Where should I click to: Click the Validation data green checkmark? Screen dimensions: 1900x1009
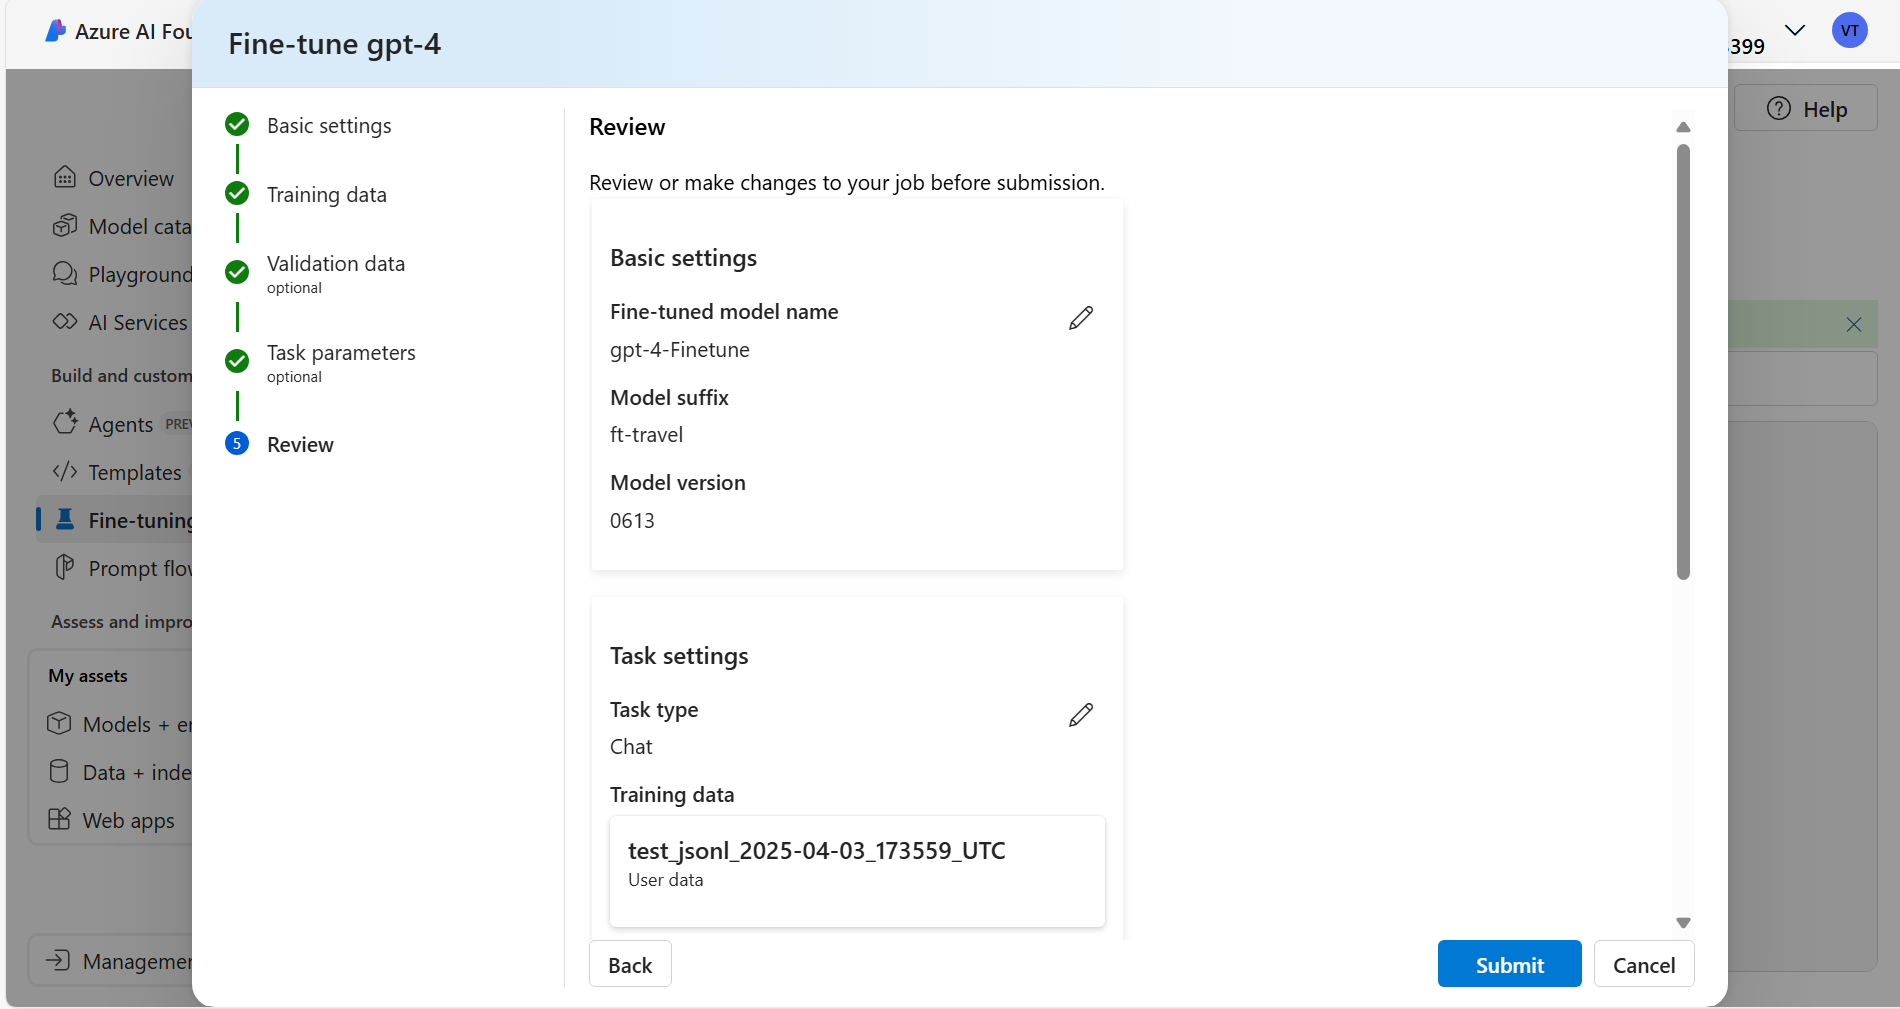[237, 272]
